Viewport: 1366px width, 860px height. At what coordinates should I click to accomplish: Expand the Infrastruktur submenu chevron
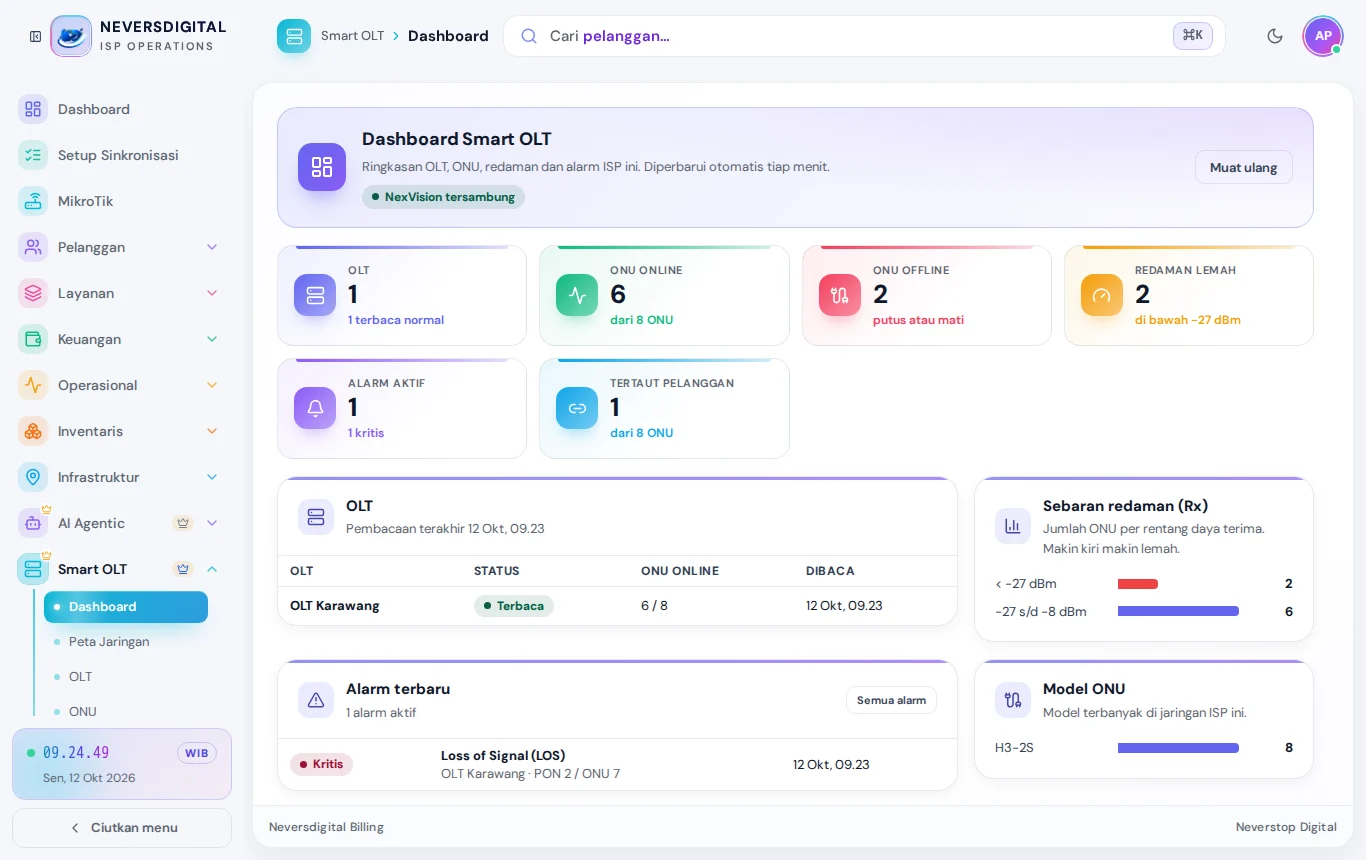pyautogui.click(x=212, y=477)
